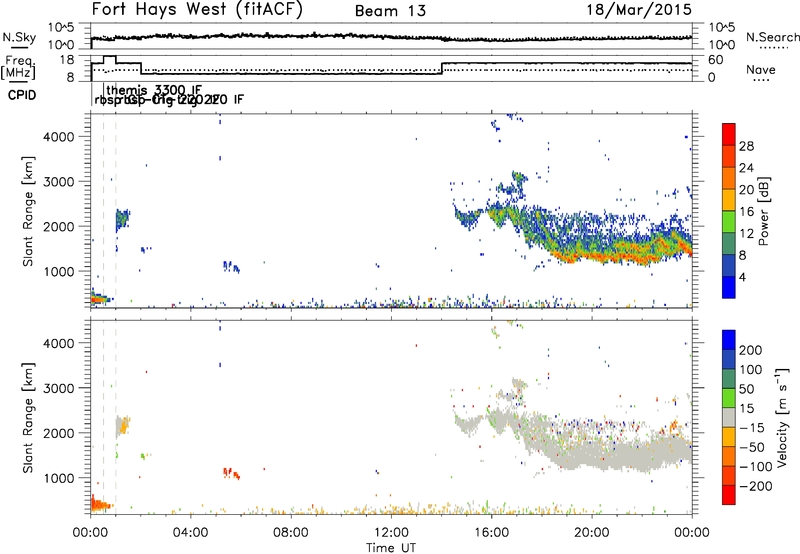Click the velocity panel 'Slant Range [km]' label

click(x=28, y=417)
